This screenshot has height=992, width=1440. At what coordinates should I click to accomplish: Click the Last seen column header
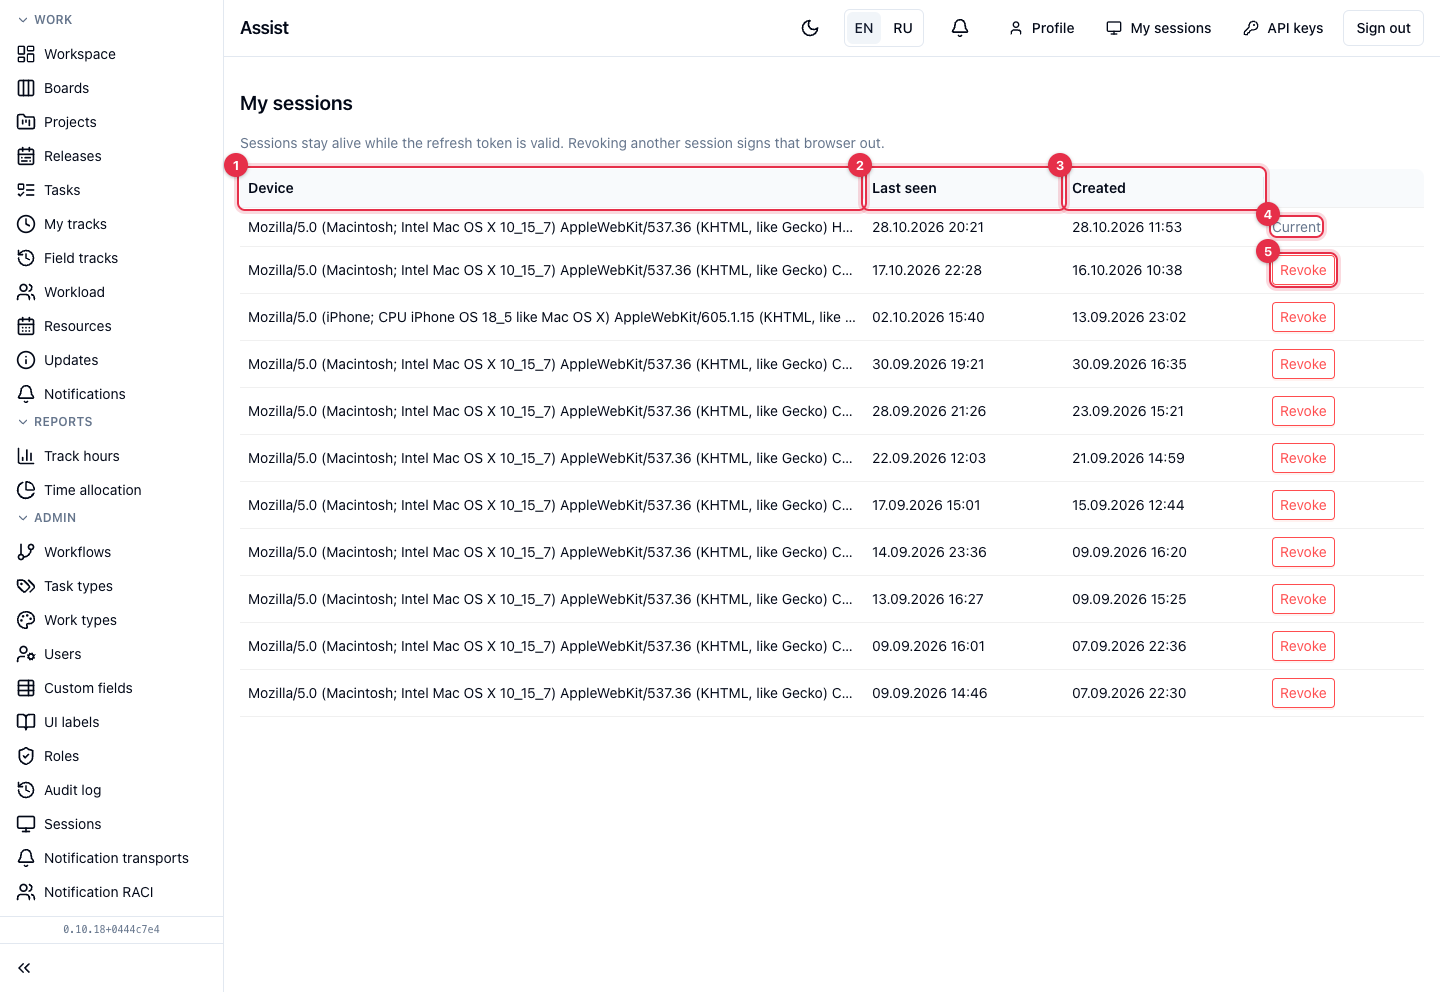click(963, 188)
